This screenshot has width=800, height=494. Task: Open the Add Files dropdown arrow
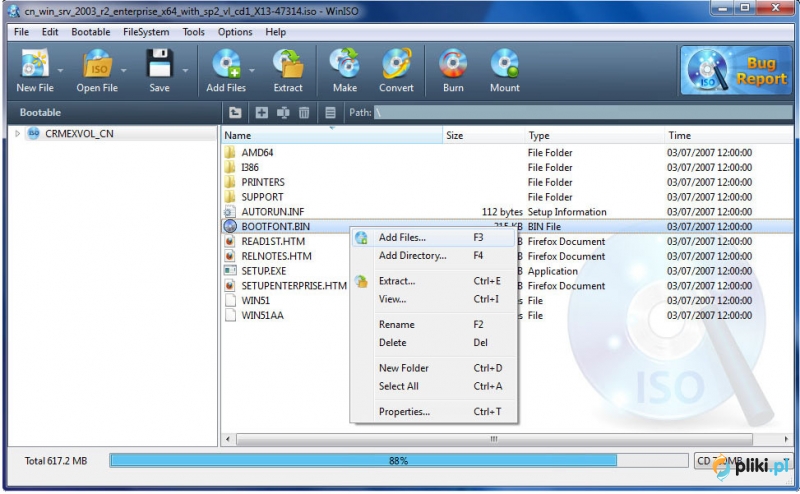tap(252, 70)
